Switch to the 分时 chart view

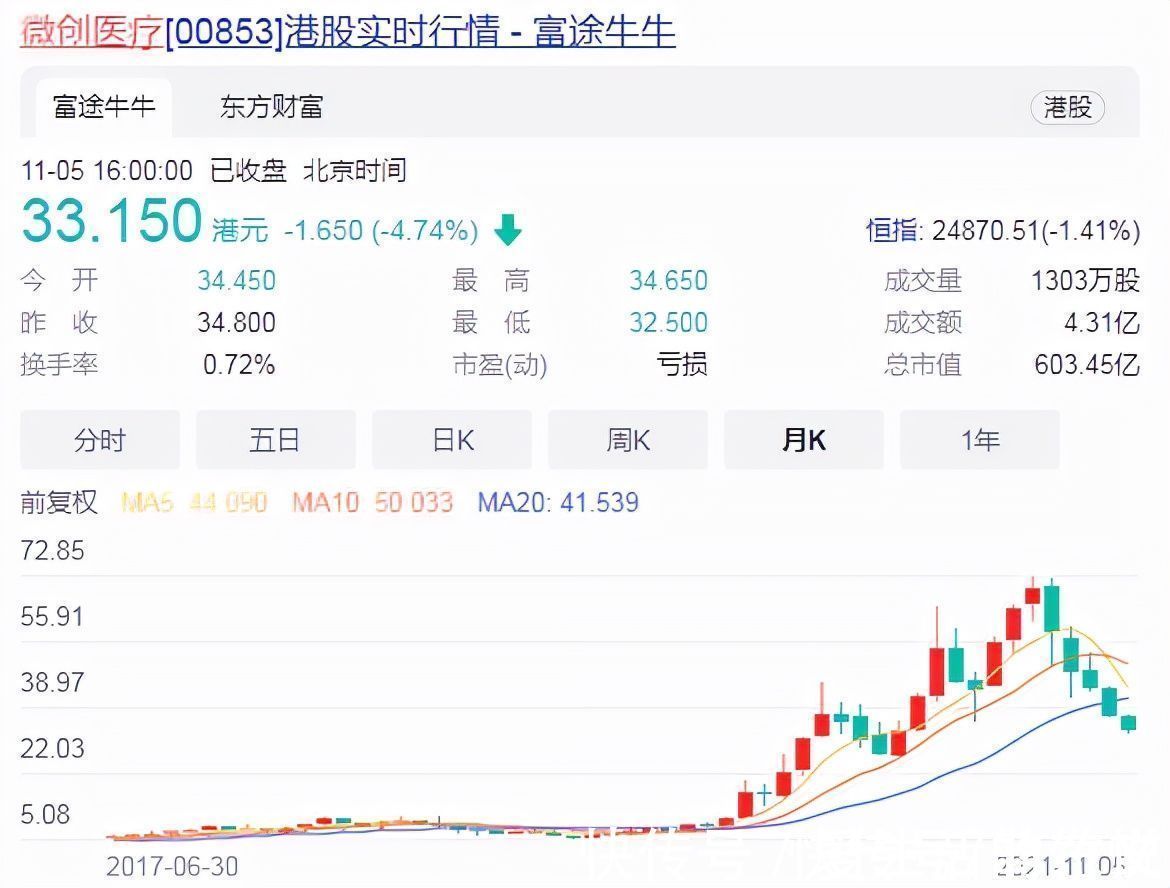coord(99,439)
